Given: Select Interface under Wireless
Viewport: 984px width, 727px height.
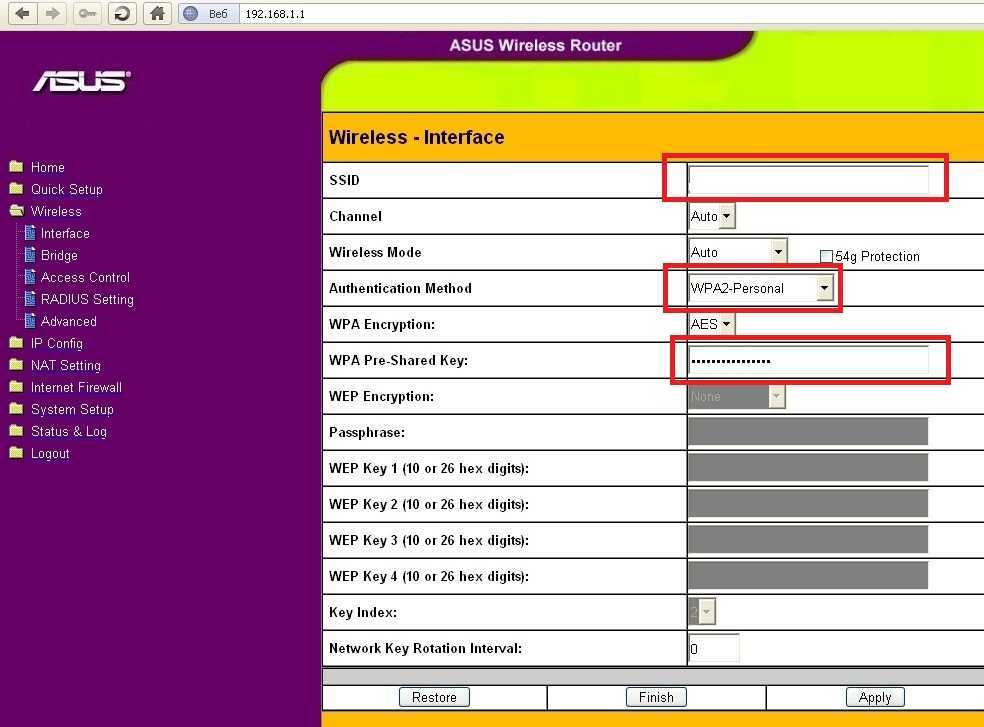Looking at the screenshot, I should [65, 234].
